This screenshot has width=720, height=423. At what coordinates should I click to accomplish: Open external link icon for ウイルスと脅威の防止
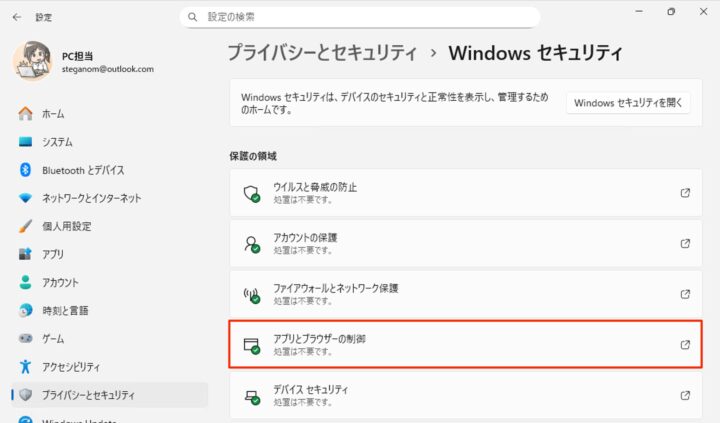coord(685,193)
